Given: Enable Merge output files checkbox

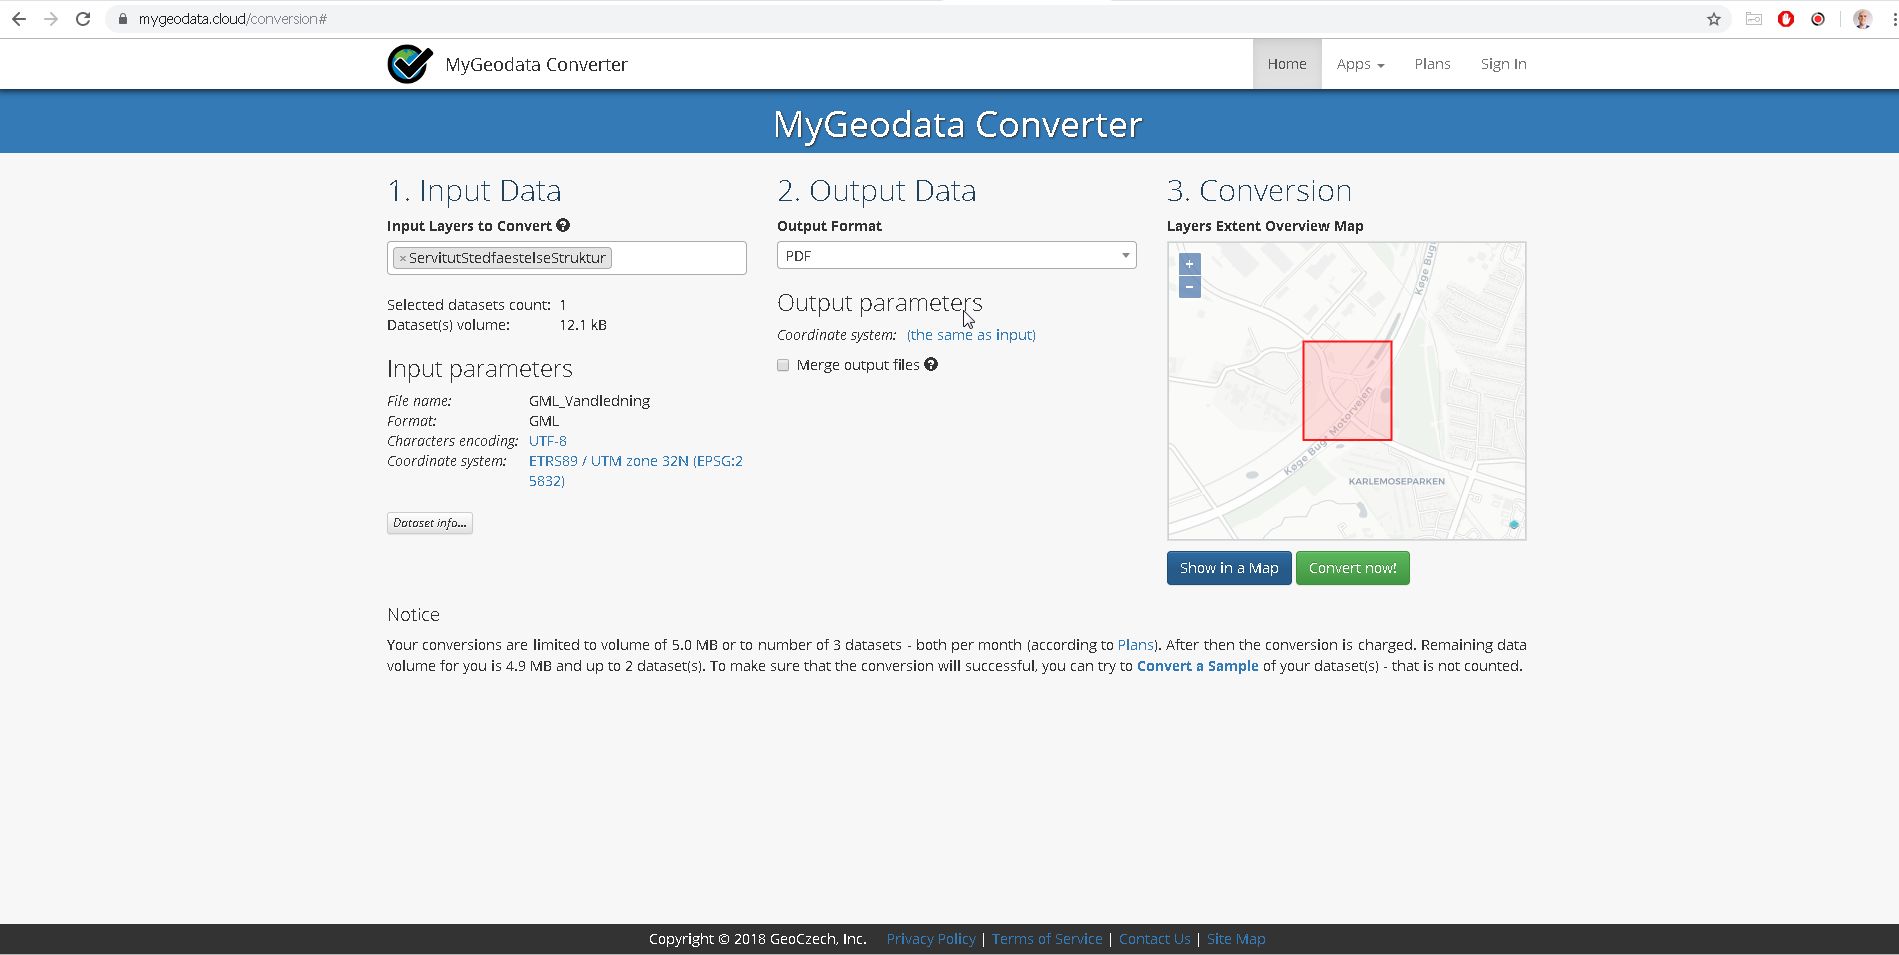Looking at the screenshot, I should click(783, 365).
